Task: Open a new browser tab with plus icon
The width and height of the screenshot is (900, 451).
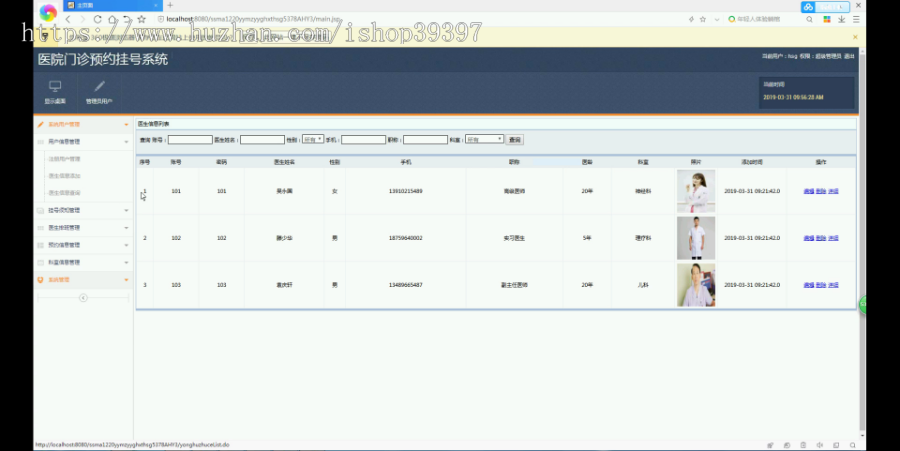Action: [x=170, y=5]
